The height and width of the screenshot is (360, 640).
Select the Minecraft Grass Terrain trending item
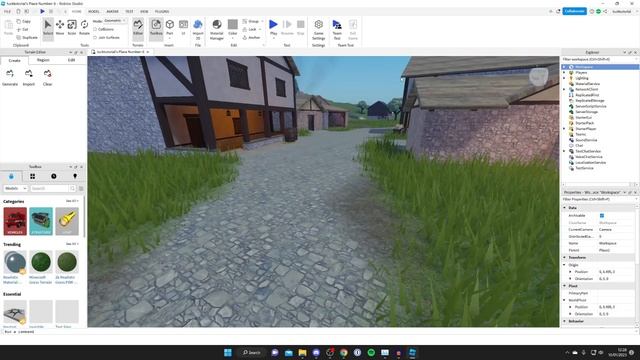[x=41, y=267]
